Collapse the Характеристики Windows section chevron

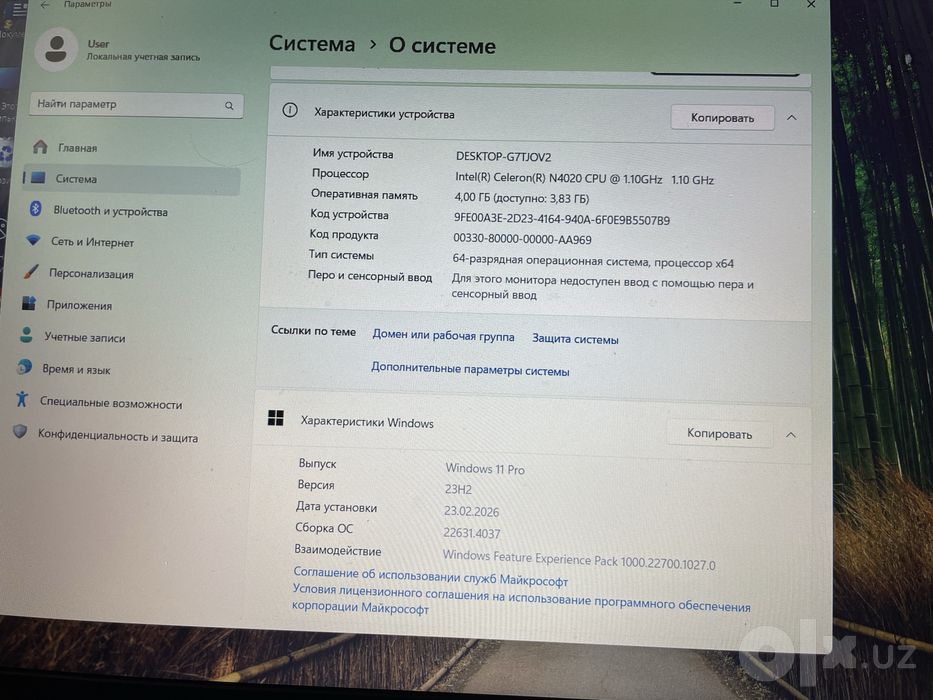coord(791,435)
